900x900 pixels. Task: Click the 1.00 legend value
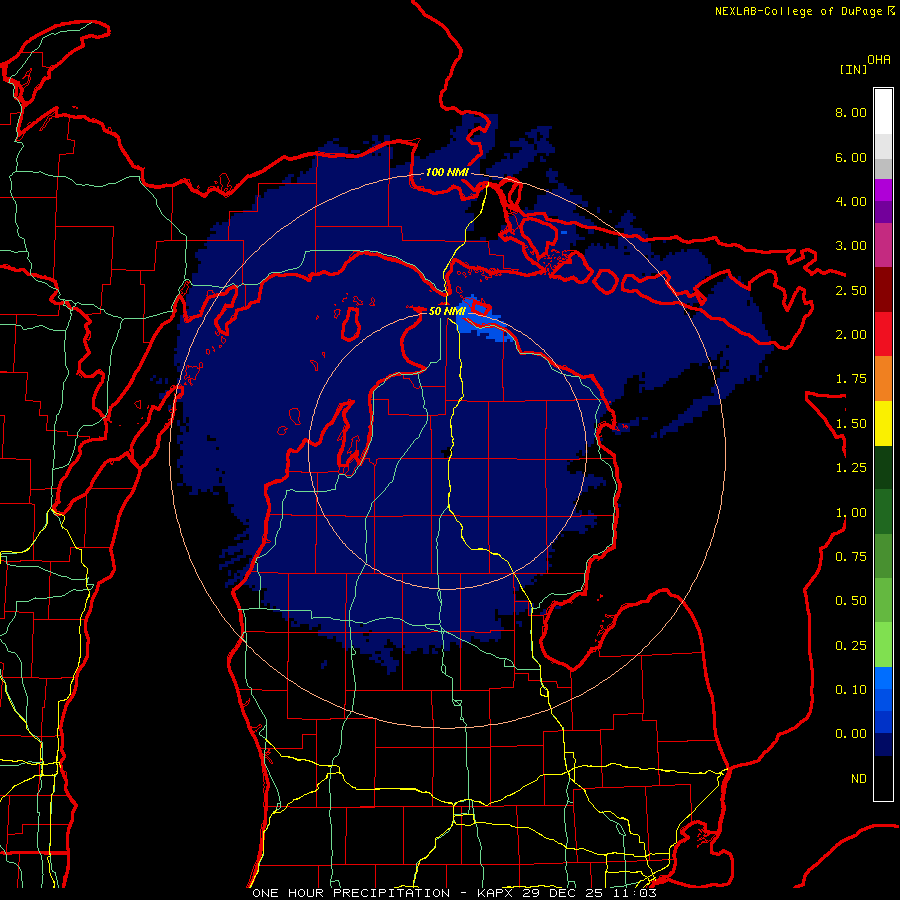(851, 513)
